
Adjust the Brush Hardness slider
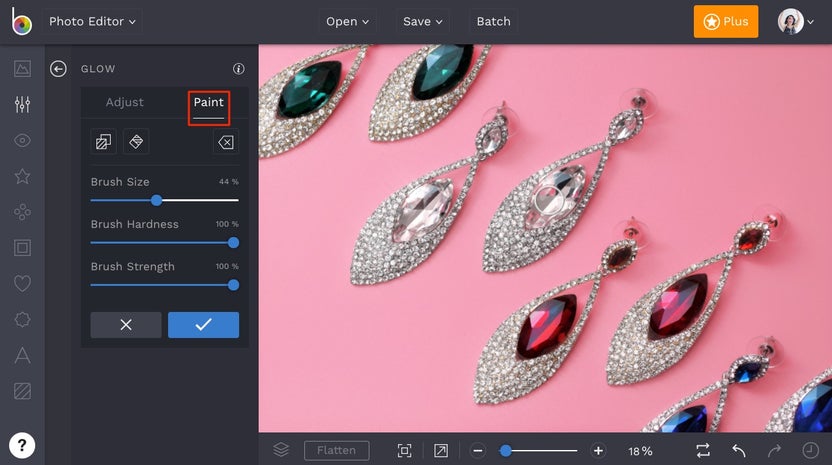(x=164, y=243)
